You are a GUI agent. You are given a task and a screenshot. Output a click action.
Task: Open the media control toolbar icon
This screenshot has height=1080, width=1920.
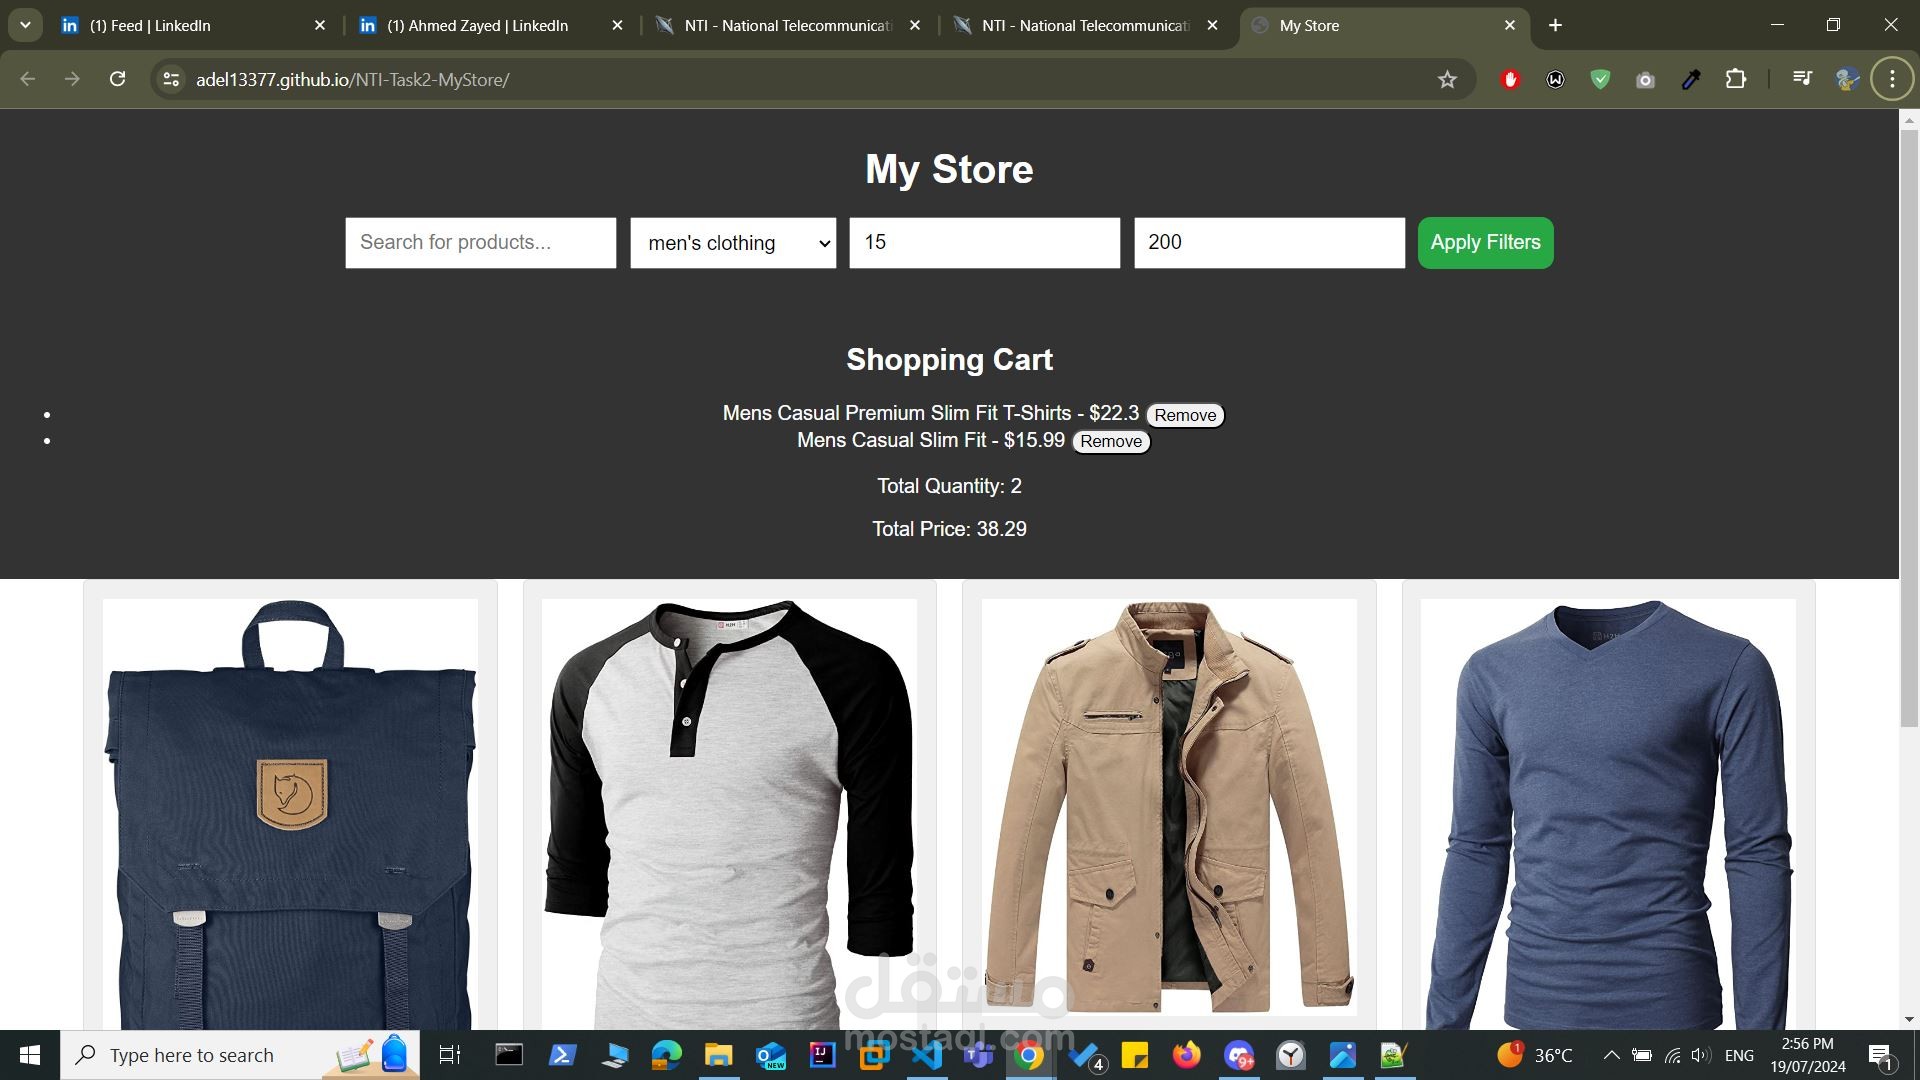coord(1802,79)
